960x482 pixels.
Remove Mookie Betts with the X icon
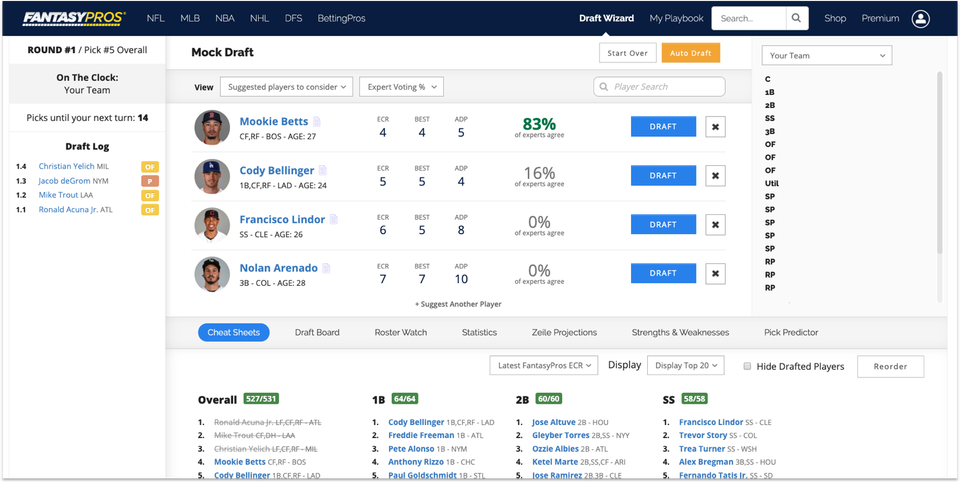pos(715,127)
